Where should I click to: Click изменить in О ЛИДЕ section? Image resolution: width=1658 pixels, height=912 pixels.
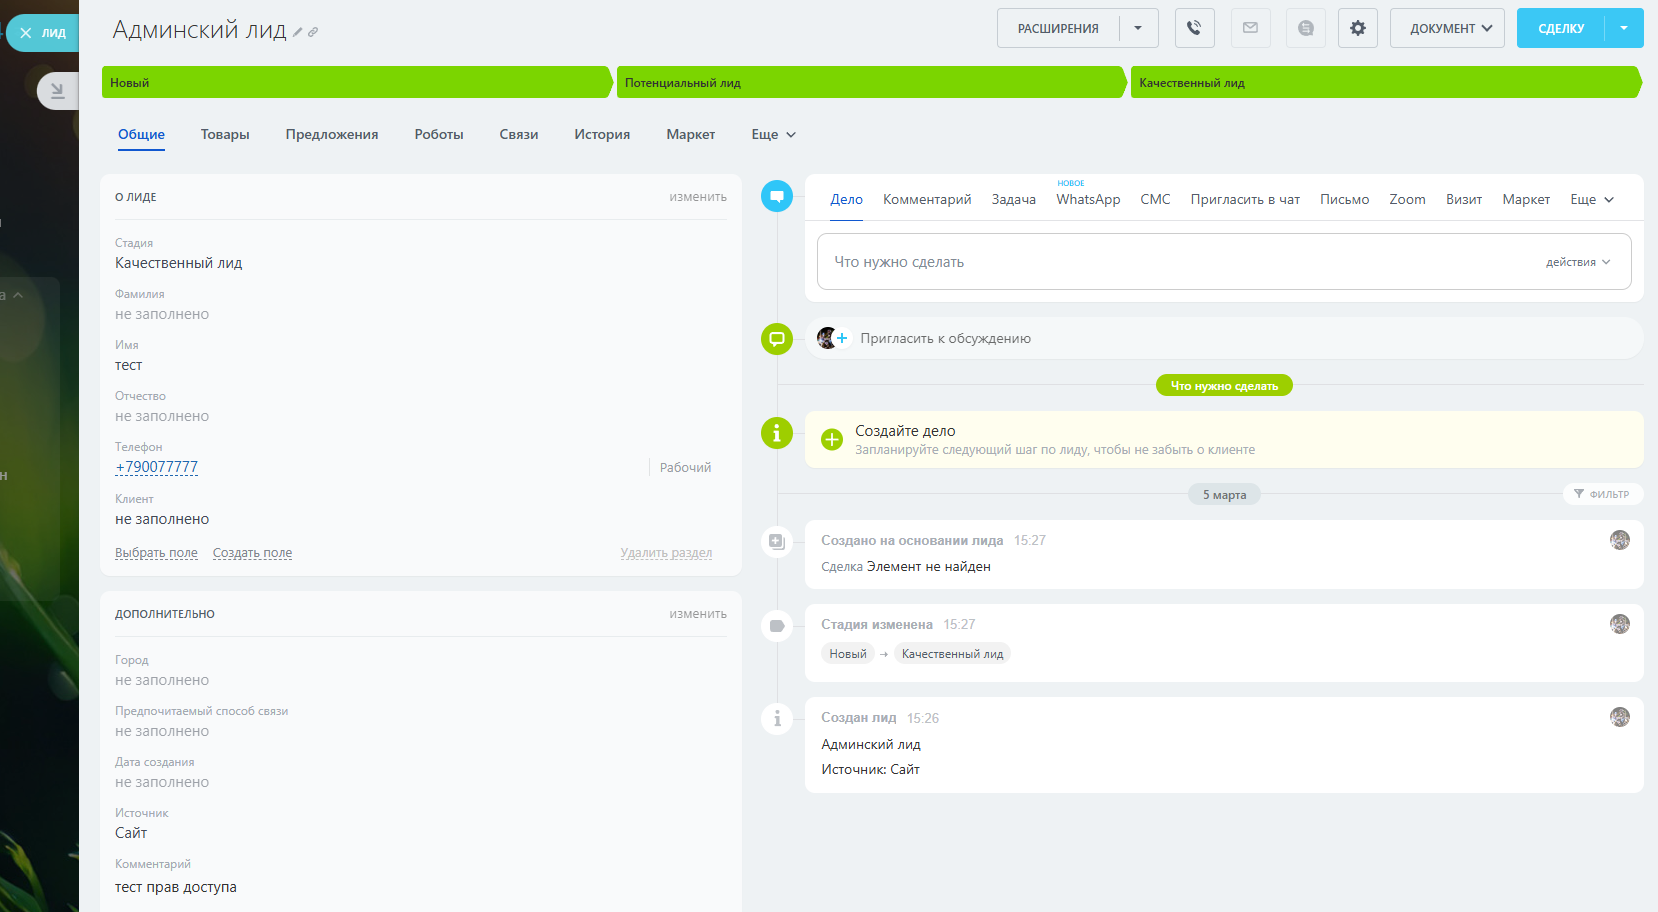tap(698, 197)
